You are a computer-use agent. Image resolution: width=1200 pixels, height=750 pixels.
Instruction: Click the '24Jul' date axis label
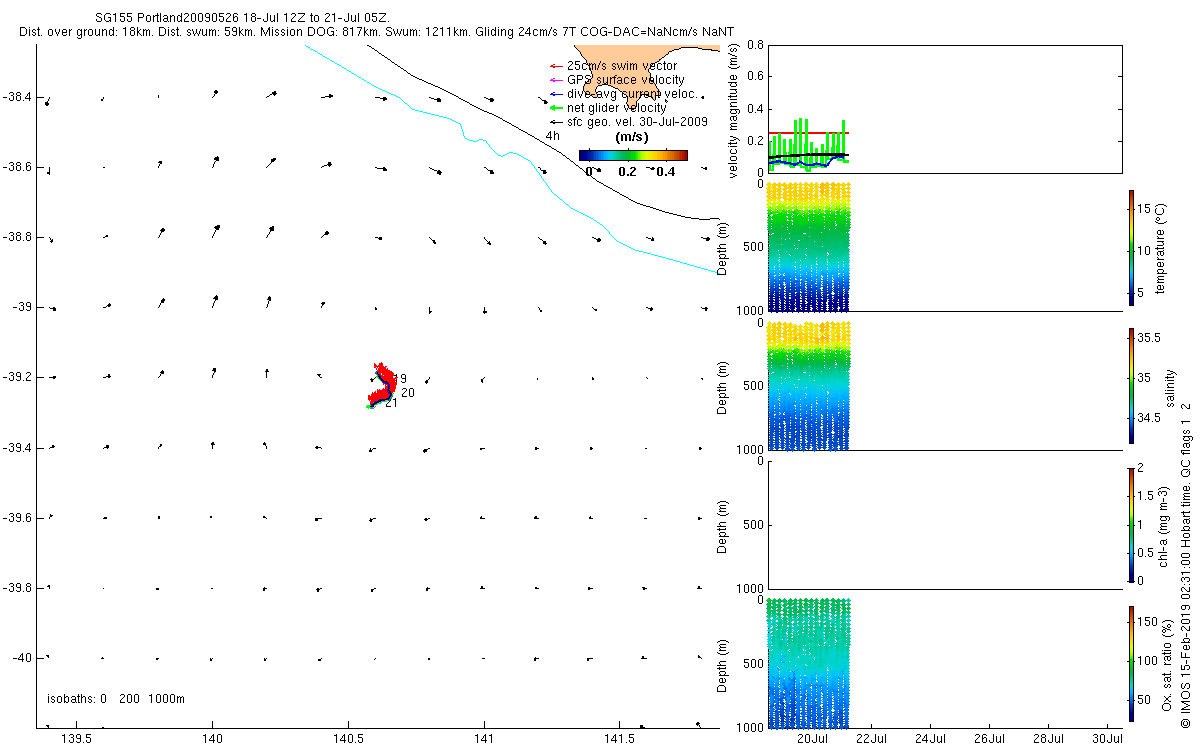(x=931, y=739)
